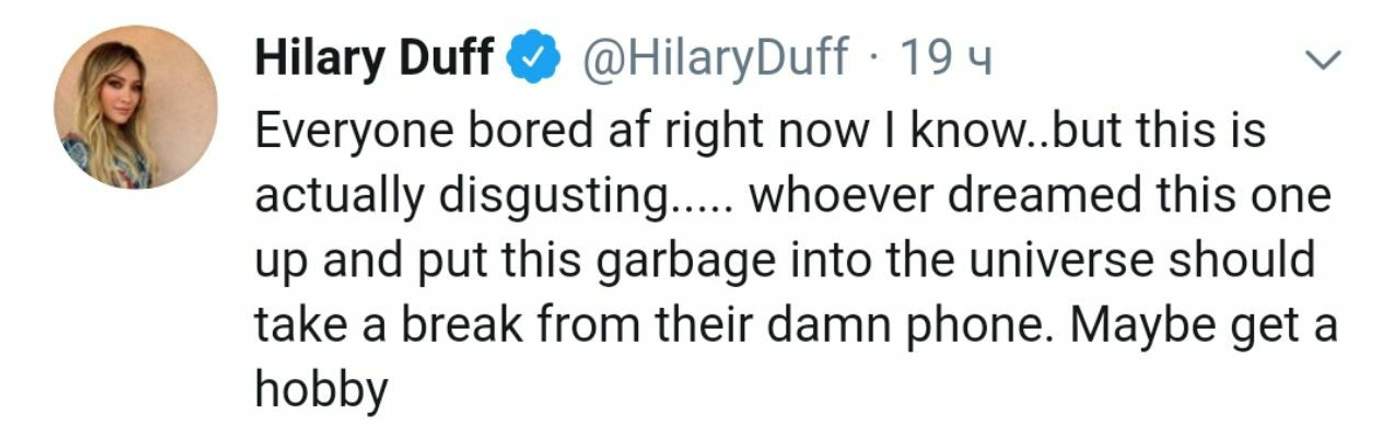Open the tweet options chevron menu
The image size is (1400, 432).
(1325, 62)
